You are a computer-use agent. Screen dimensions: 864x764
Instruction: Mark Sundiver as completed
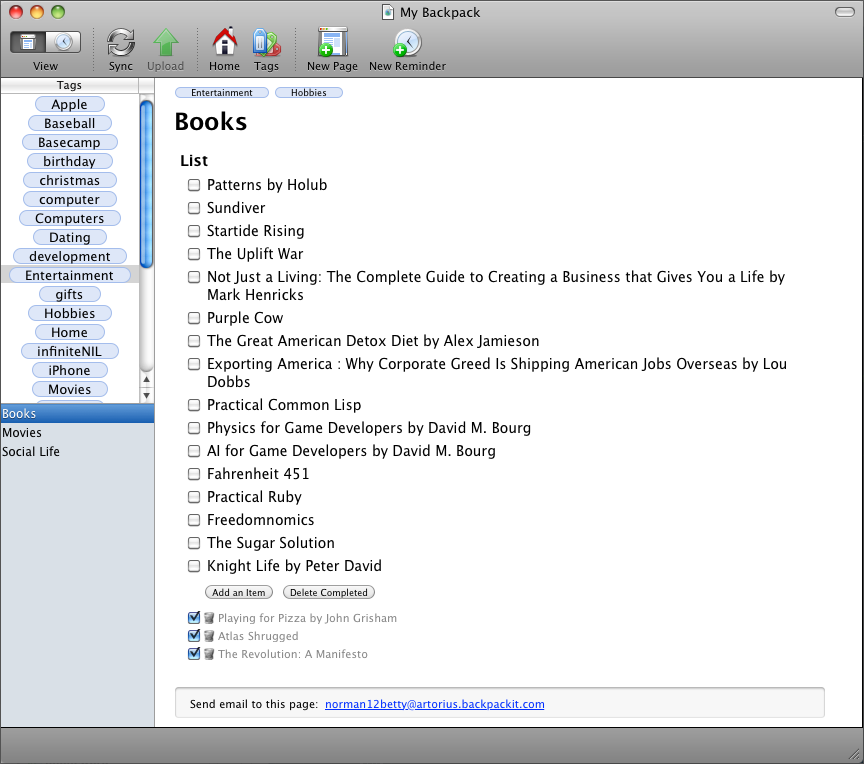194,208
